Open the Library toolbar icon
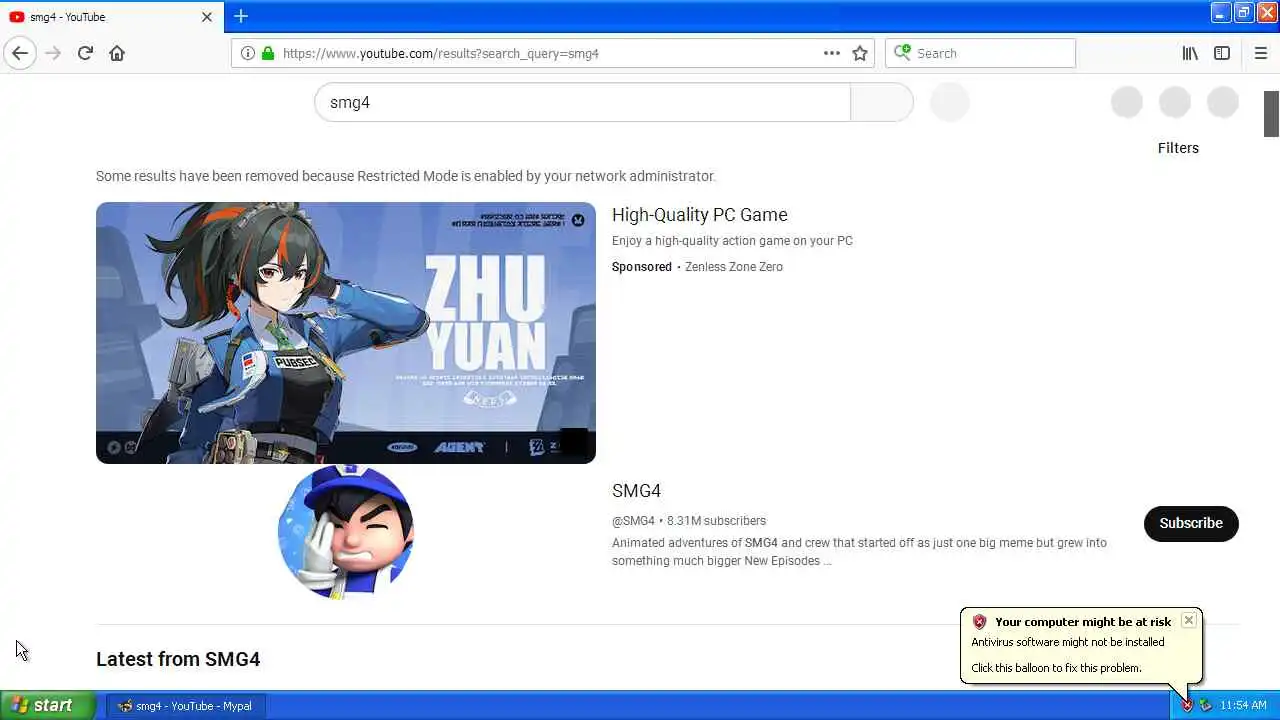1280x720 pixels. pyautogui.click(x=1190, y=53)
